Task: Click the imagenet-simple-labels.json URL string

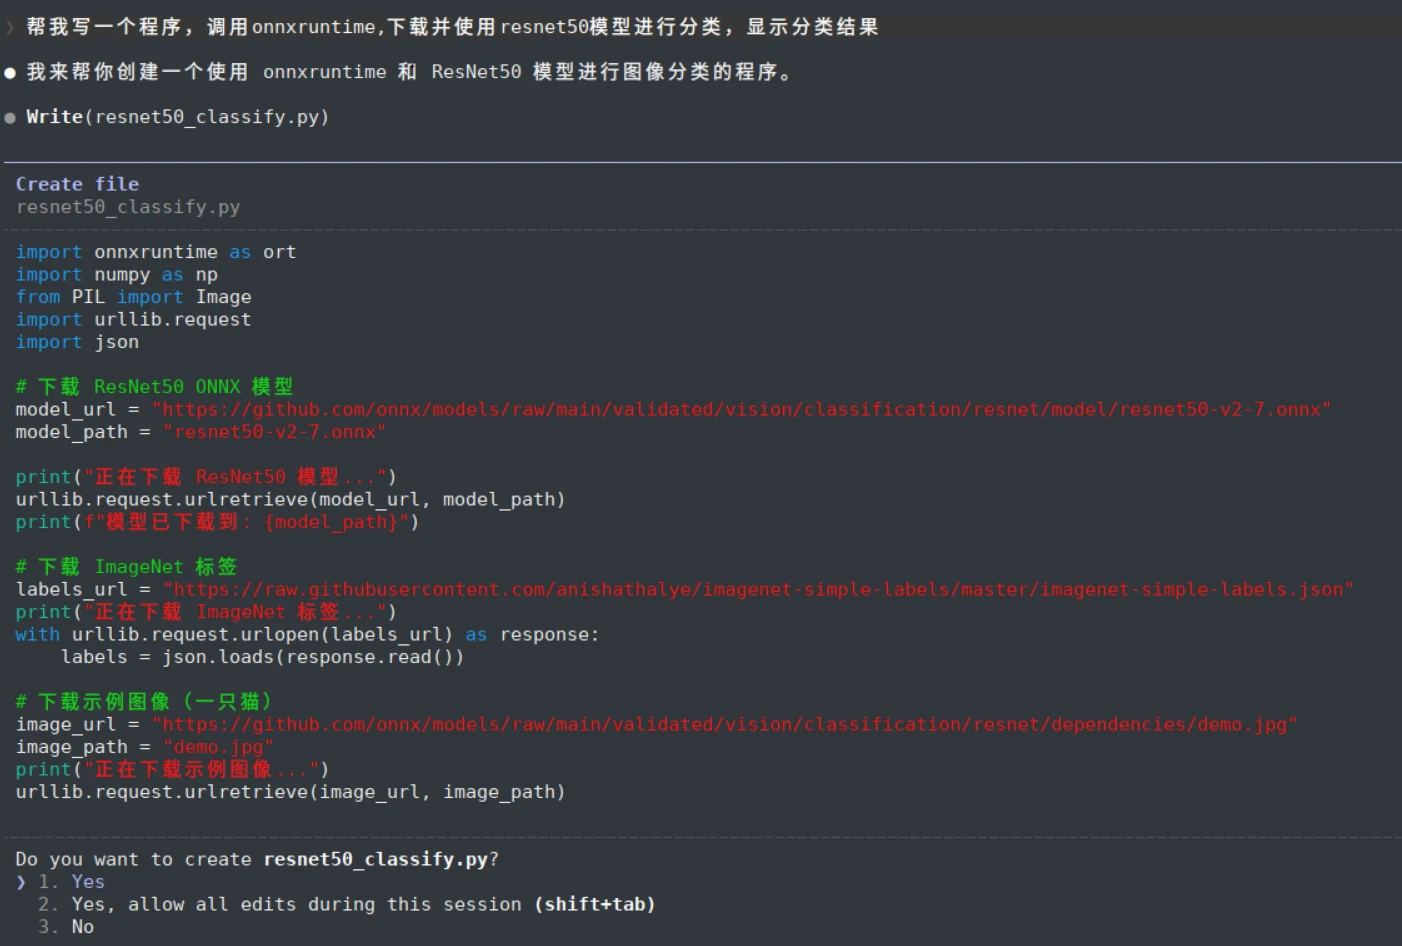Action: point(758,589)
